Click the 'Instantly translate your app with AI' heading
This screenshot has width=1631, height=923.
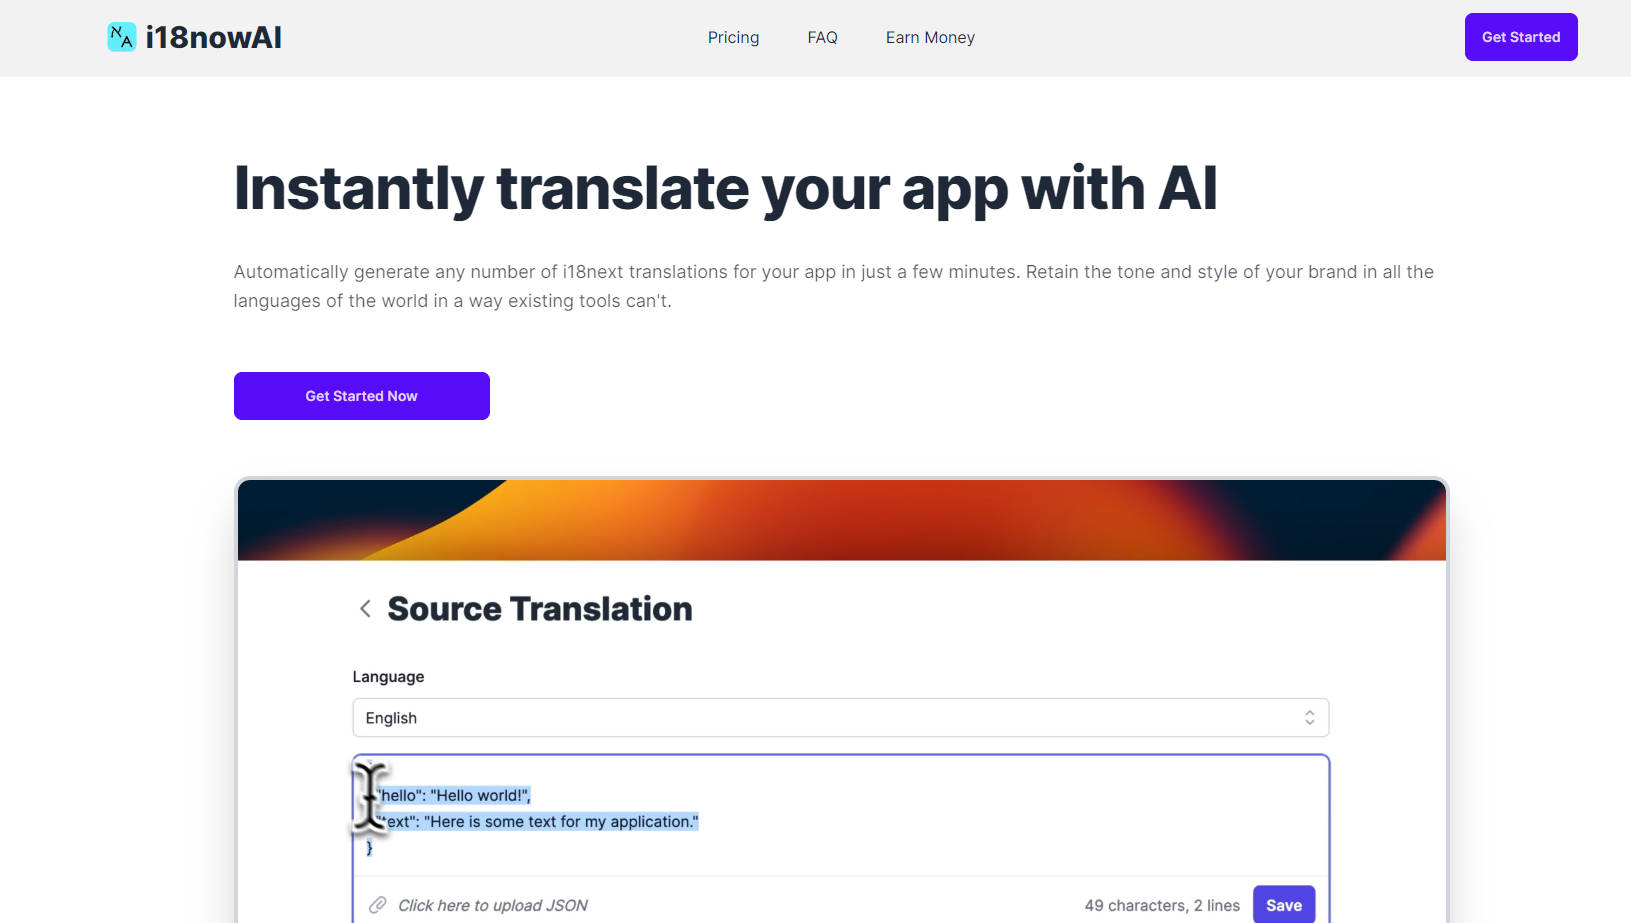click(725, 188)
